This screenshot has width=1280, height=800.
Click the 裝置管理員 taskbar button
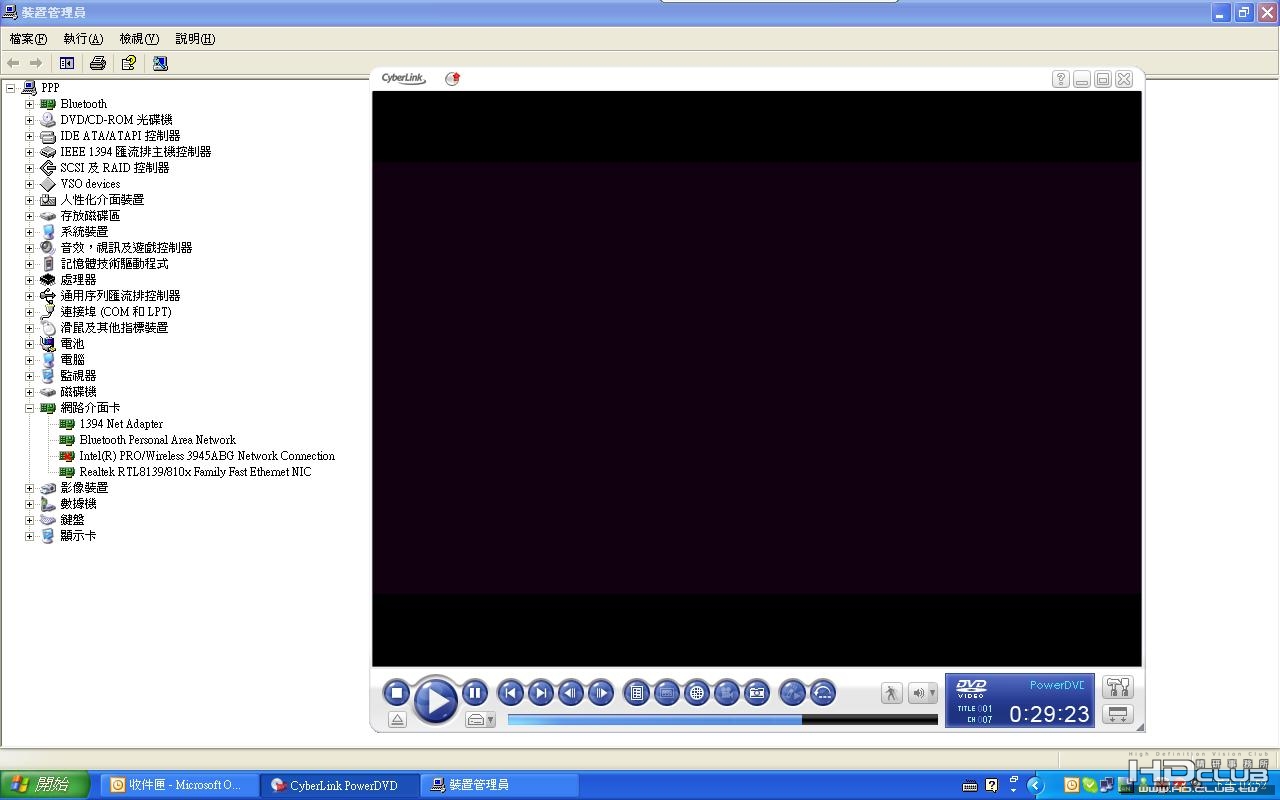500,785
